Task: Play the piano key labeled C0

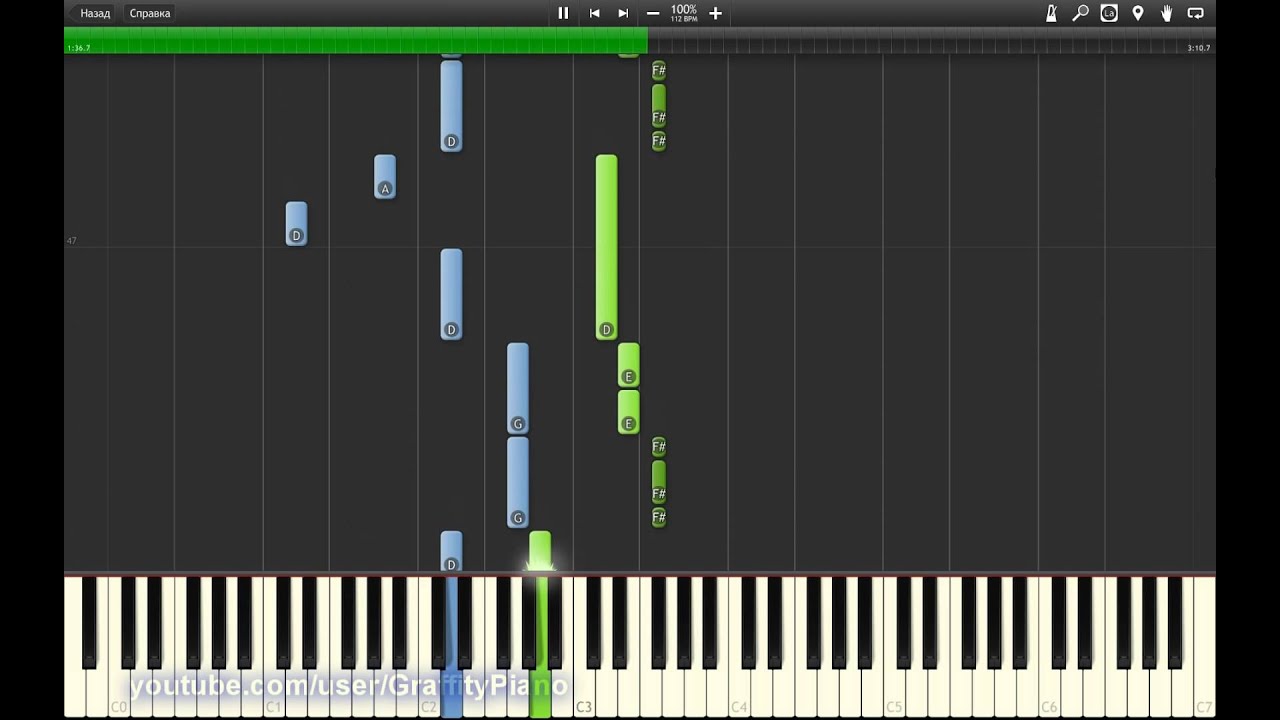Action: point(119,690)
